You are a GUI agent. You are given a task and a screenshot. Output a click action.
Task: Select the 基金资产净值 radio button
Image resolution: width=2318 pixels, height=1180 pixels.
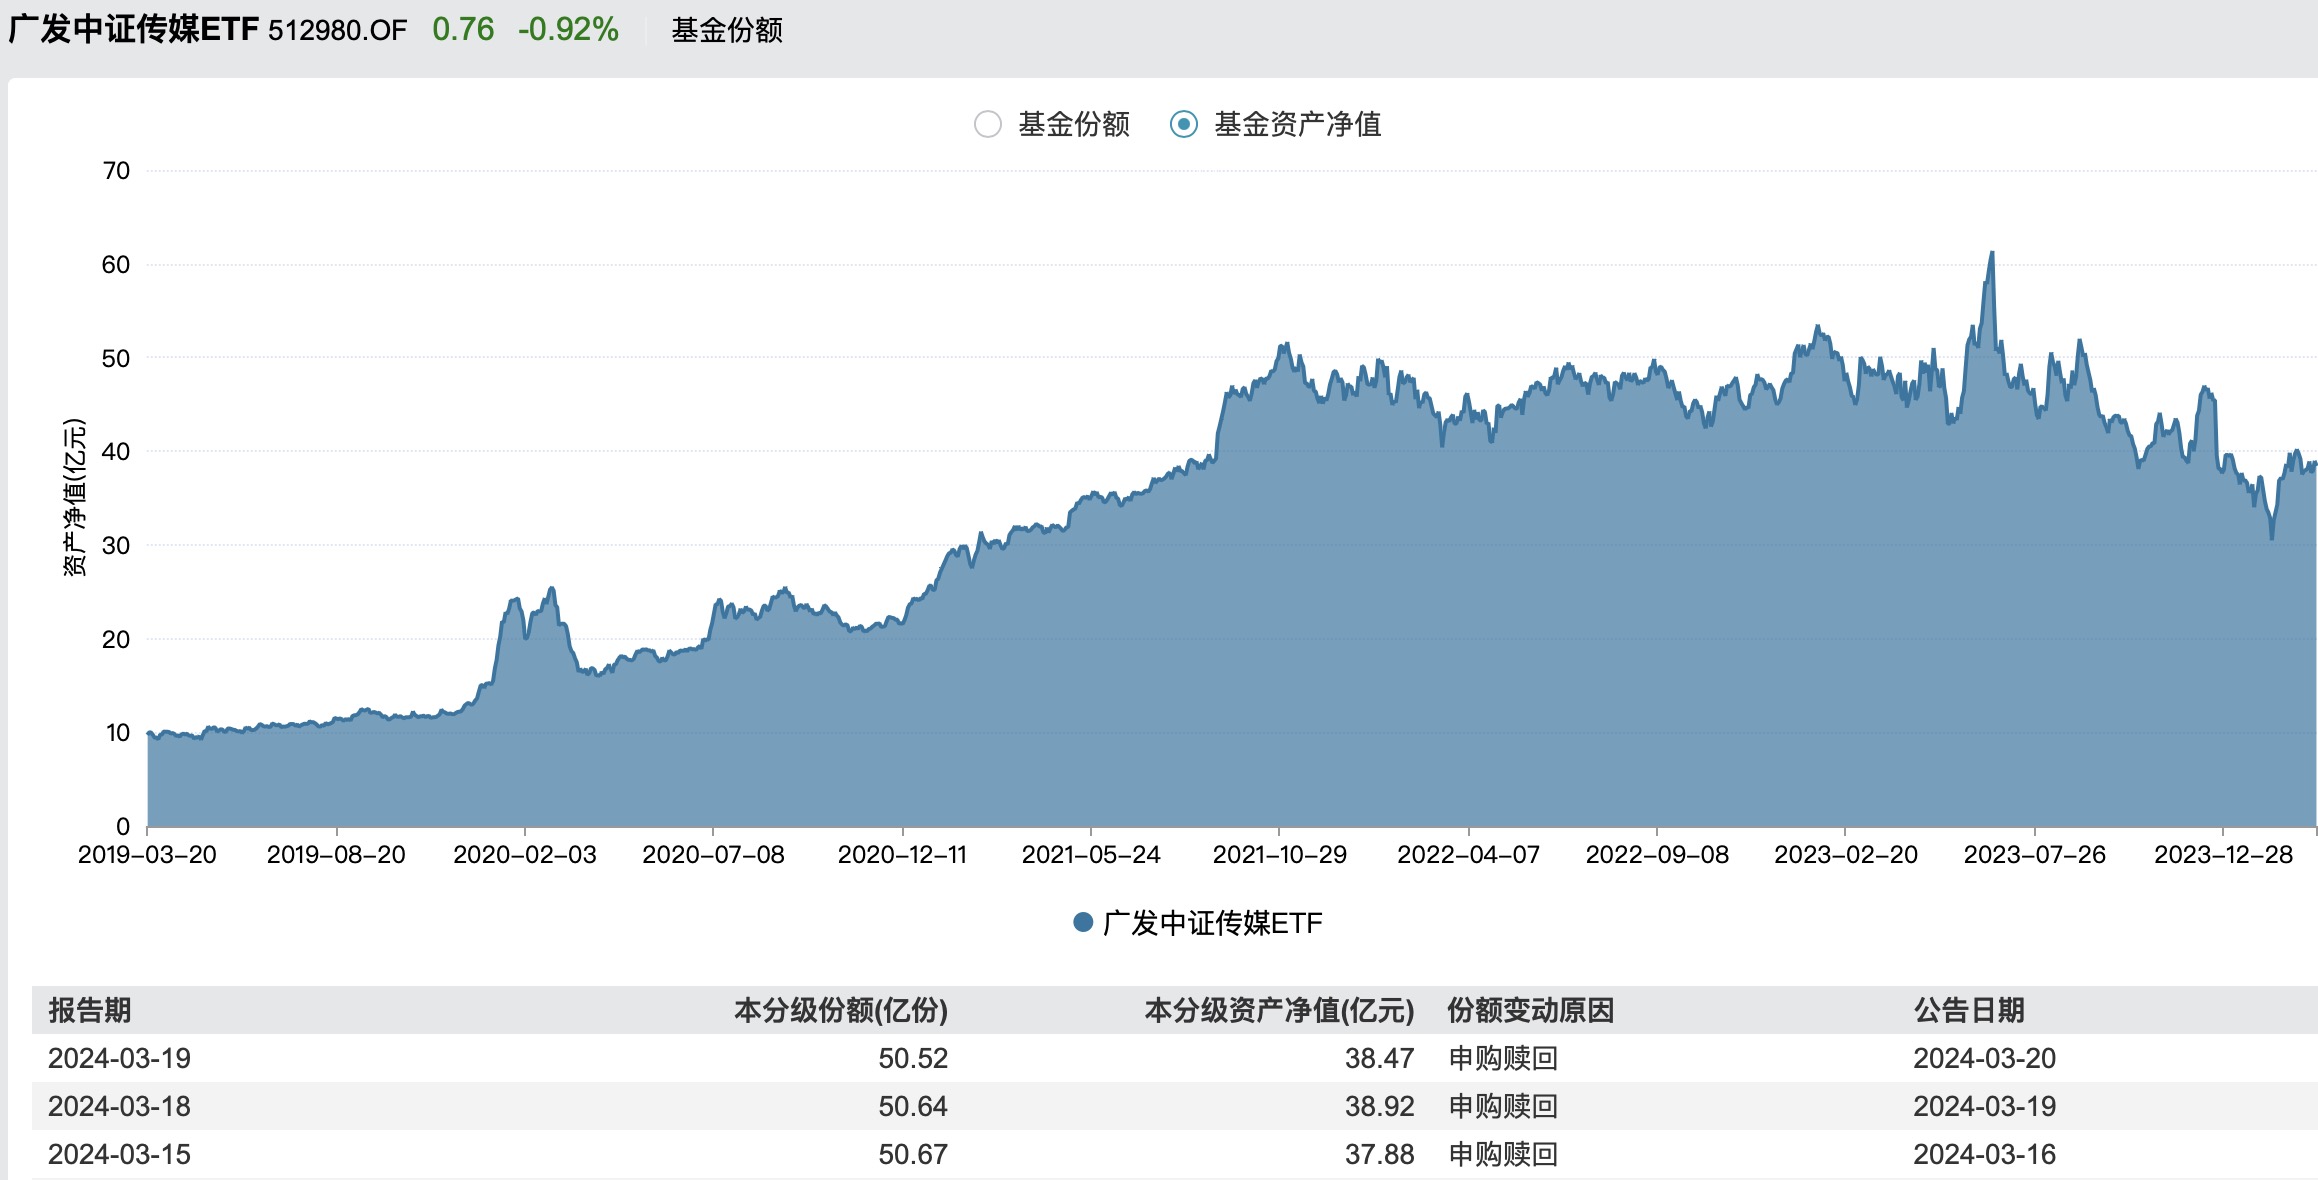pyautogui.click(x=1184, y=124)
